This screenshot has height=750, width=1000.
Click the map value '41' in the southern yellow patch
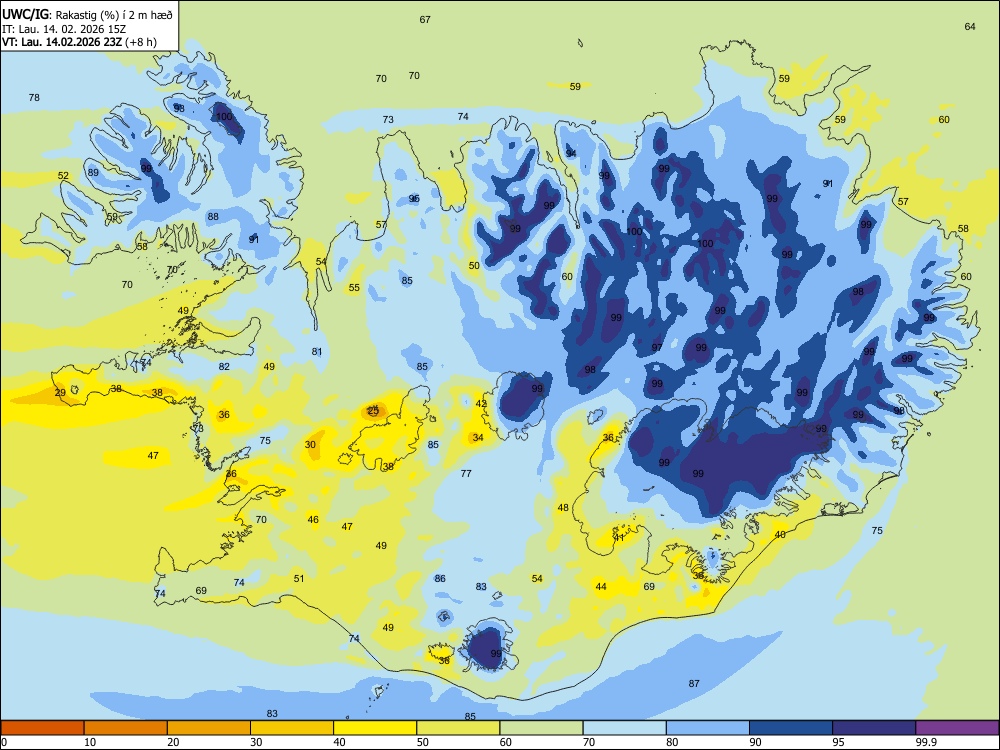[x=619, y=538]
